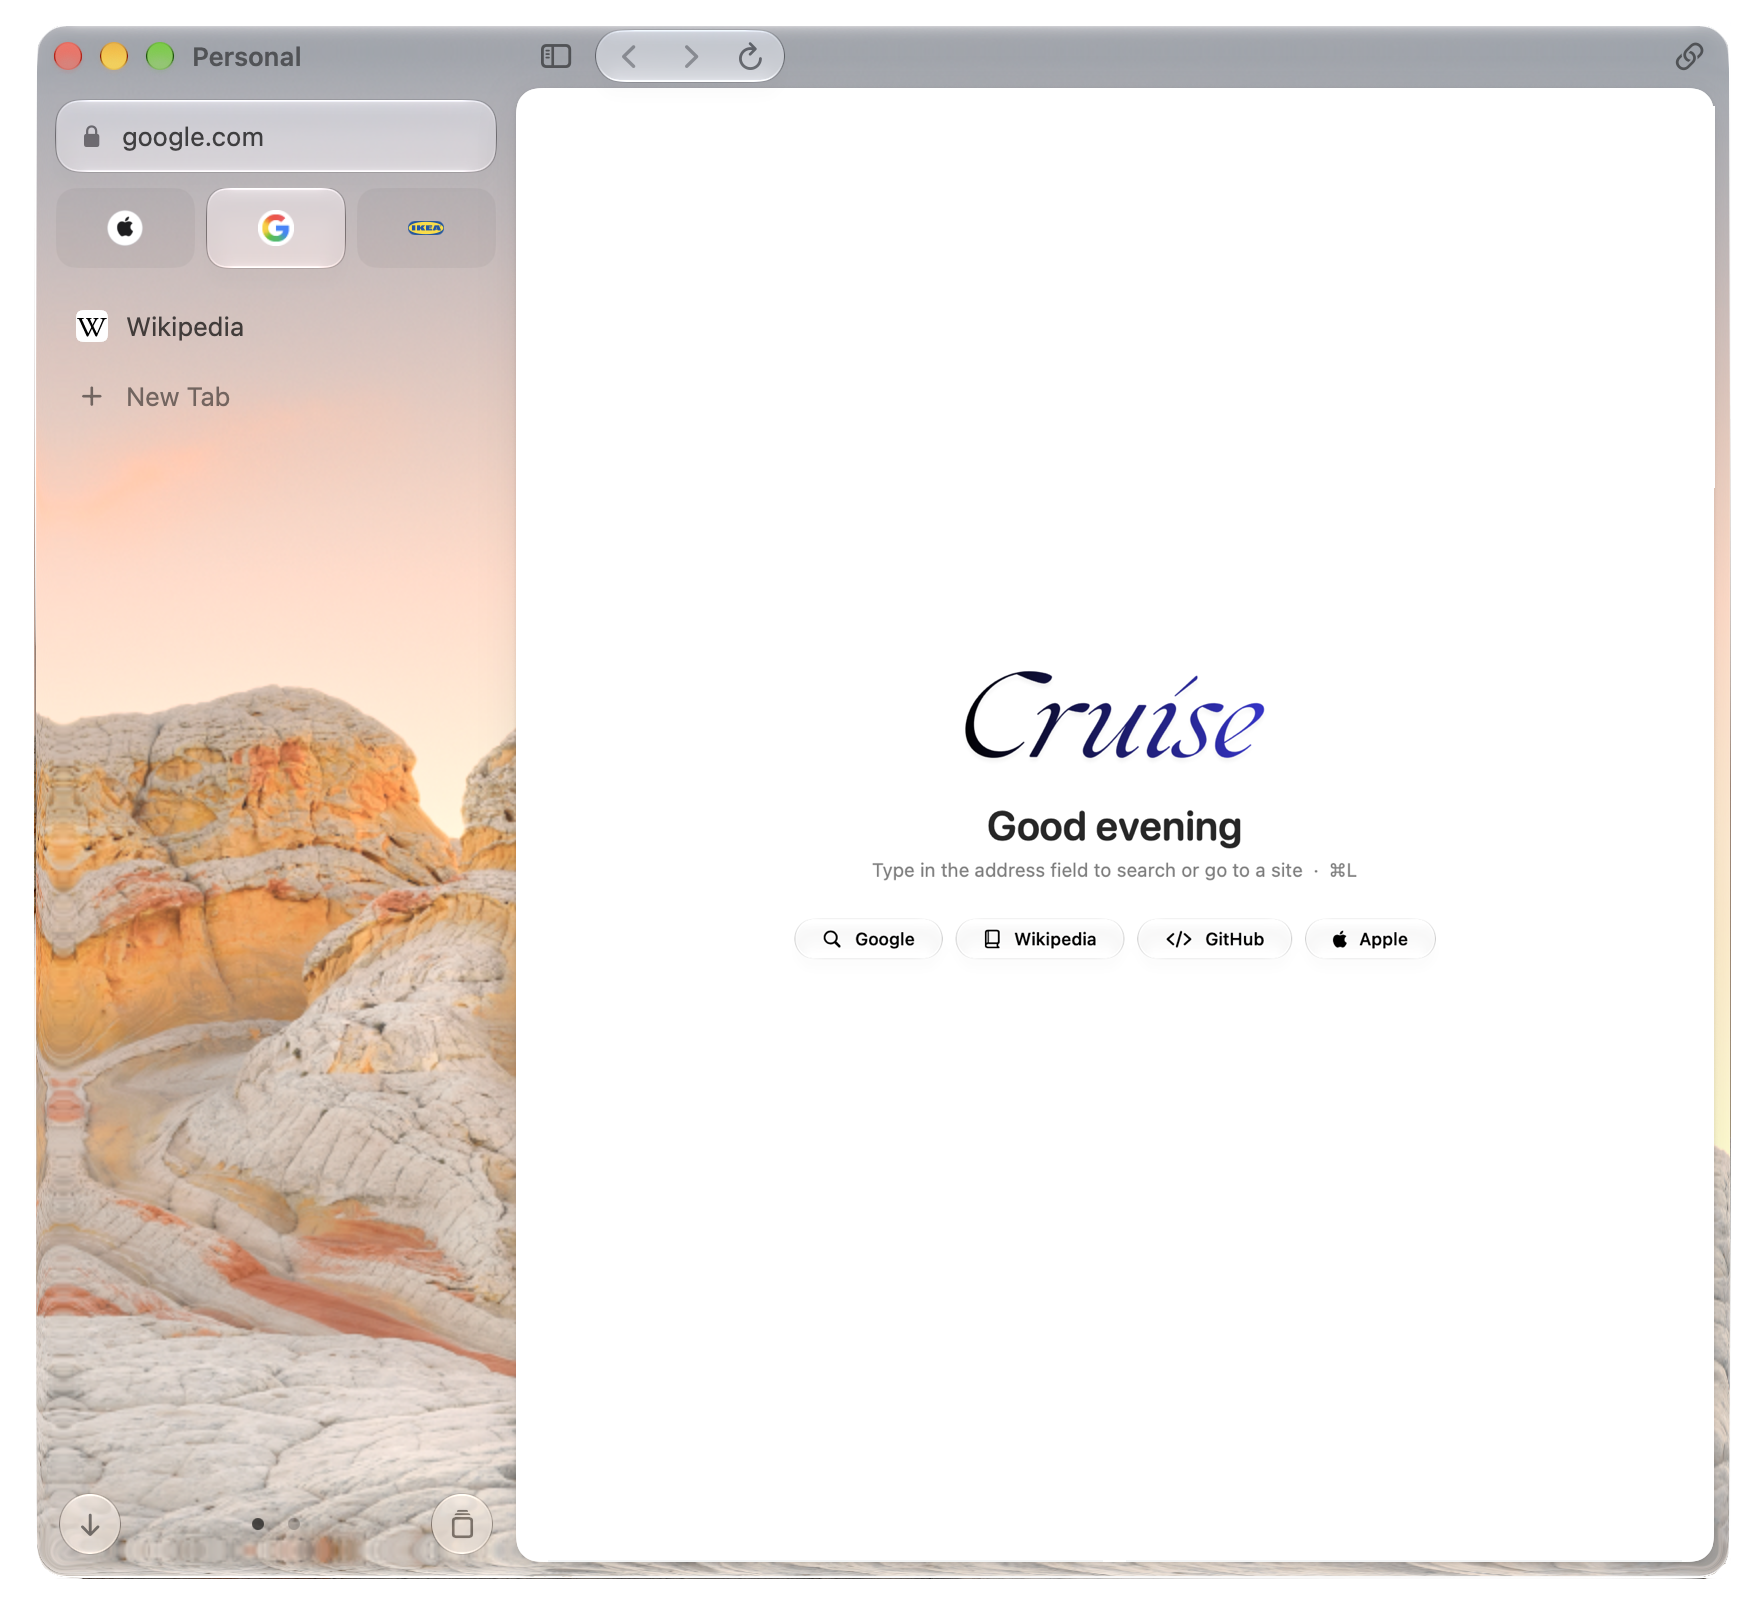Click the ⌘L shortcut hint text
The image size is (1752, 1606).
1343,870
